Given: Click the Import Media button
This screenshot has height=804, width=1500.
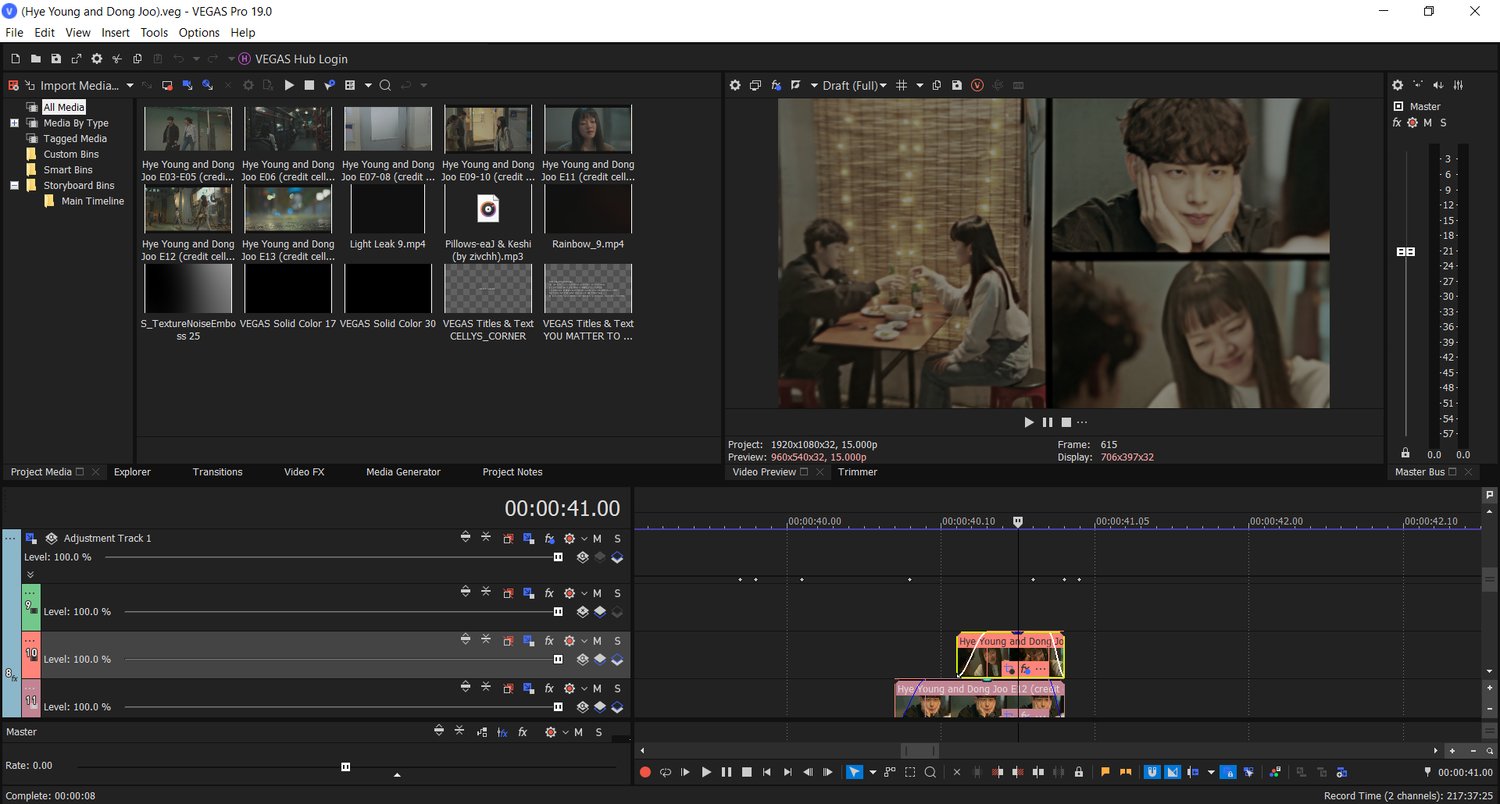Looking at the screenshot, I should pyautogui.click(x=72, y=86).
